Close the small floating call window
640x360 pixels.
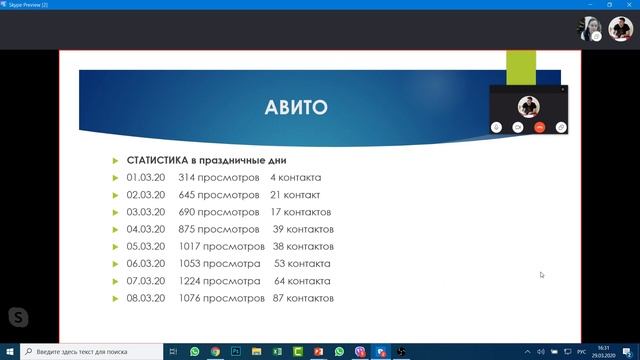563,89
